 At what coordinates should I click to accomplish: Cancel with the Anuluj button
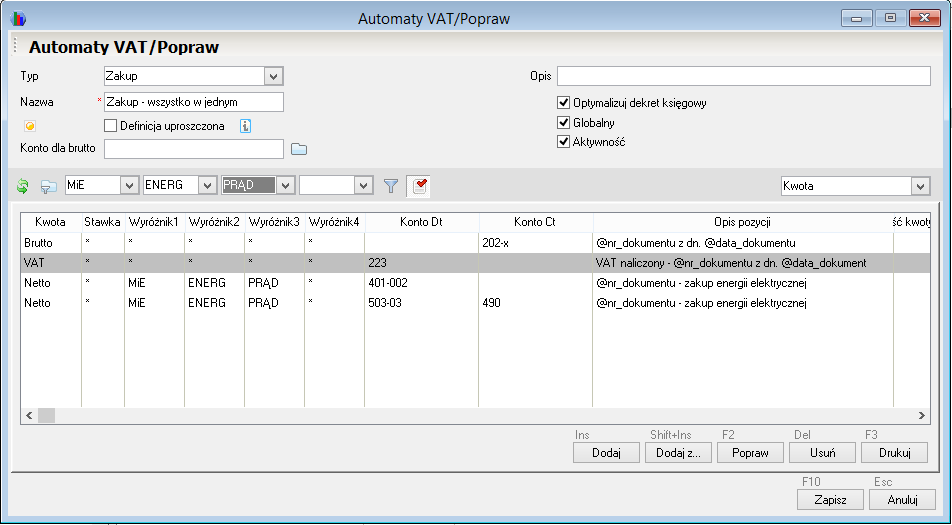click(902, 500)
